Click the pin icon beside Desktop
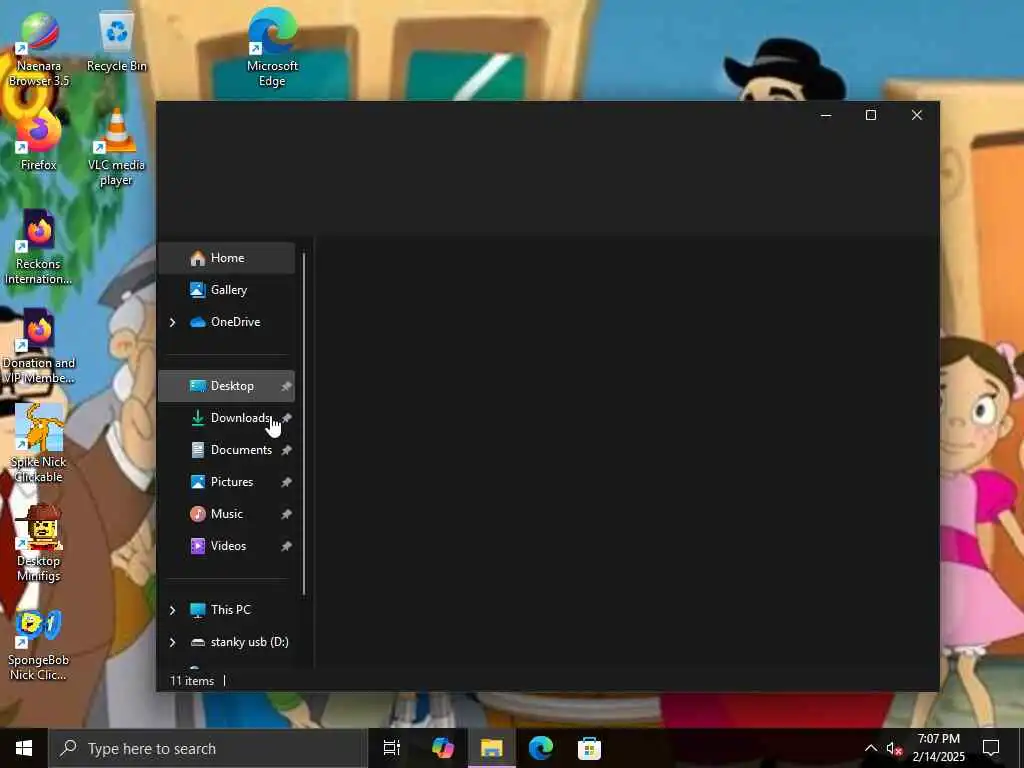Image resolution: width=1024 pixels, height=768 pixels. tap(286, 386)
